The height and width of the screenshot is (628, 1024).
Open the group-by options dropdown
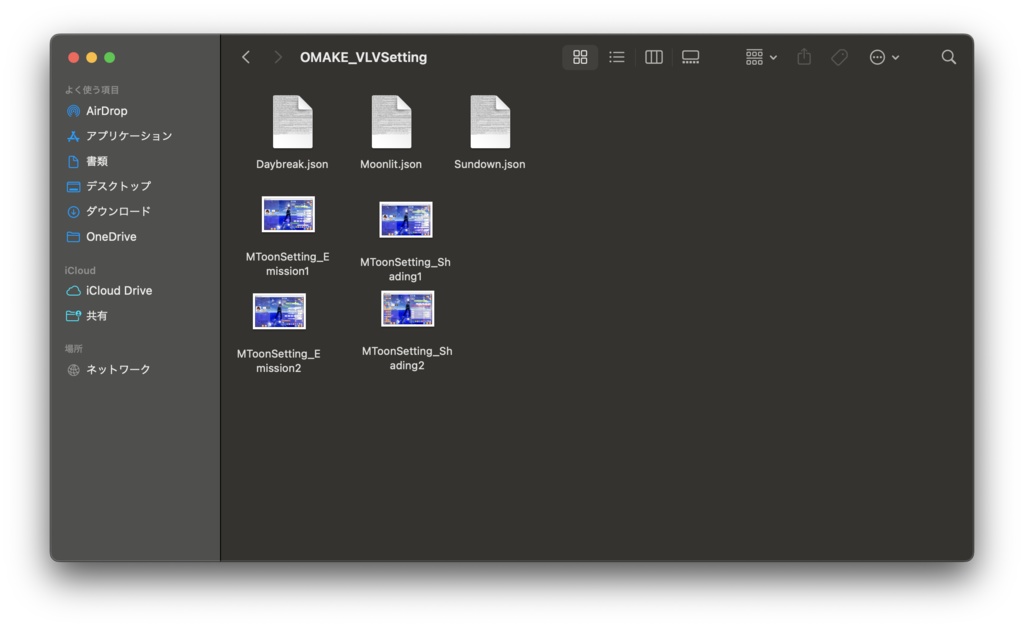(x=761, y=57)
